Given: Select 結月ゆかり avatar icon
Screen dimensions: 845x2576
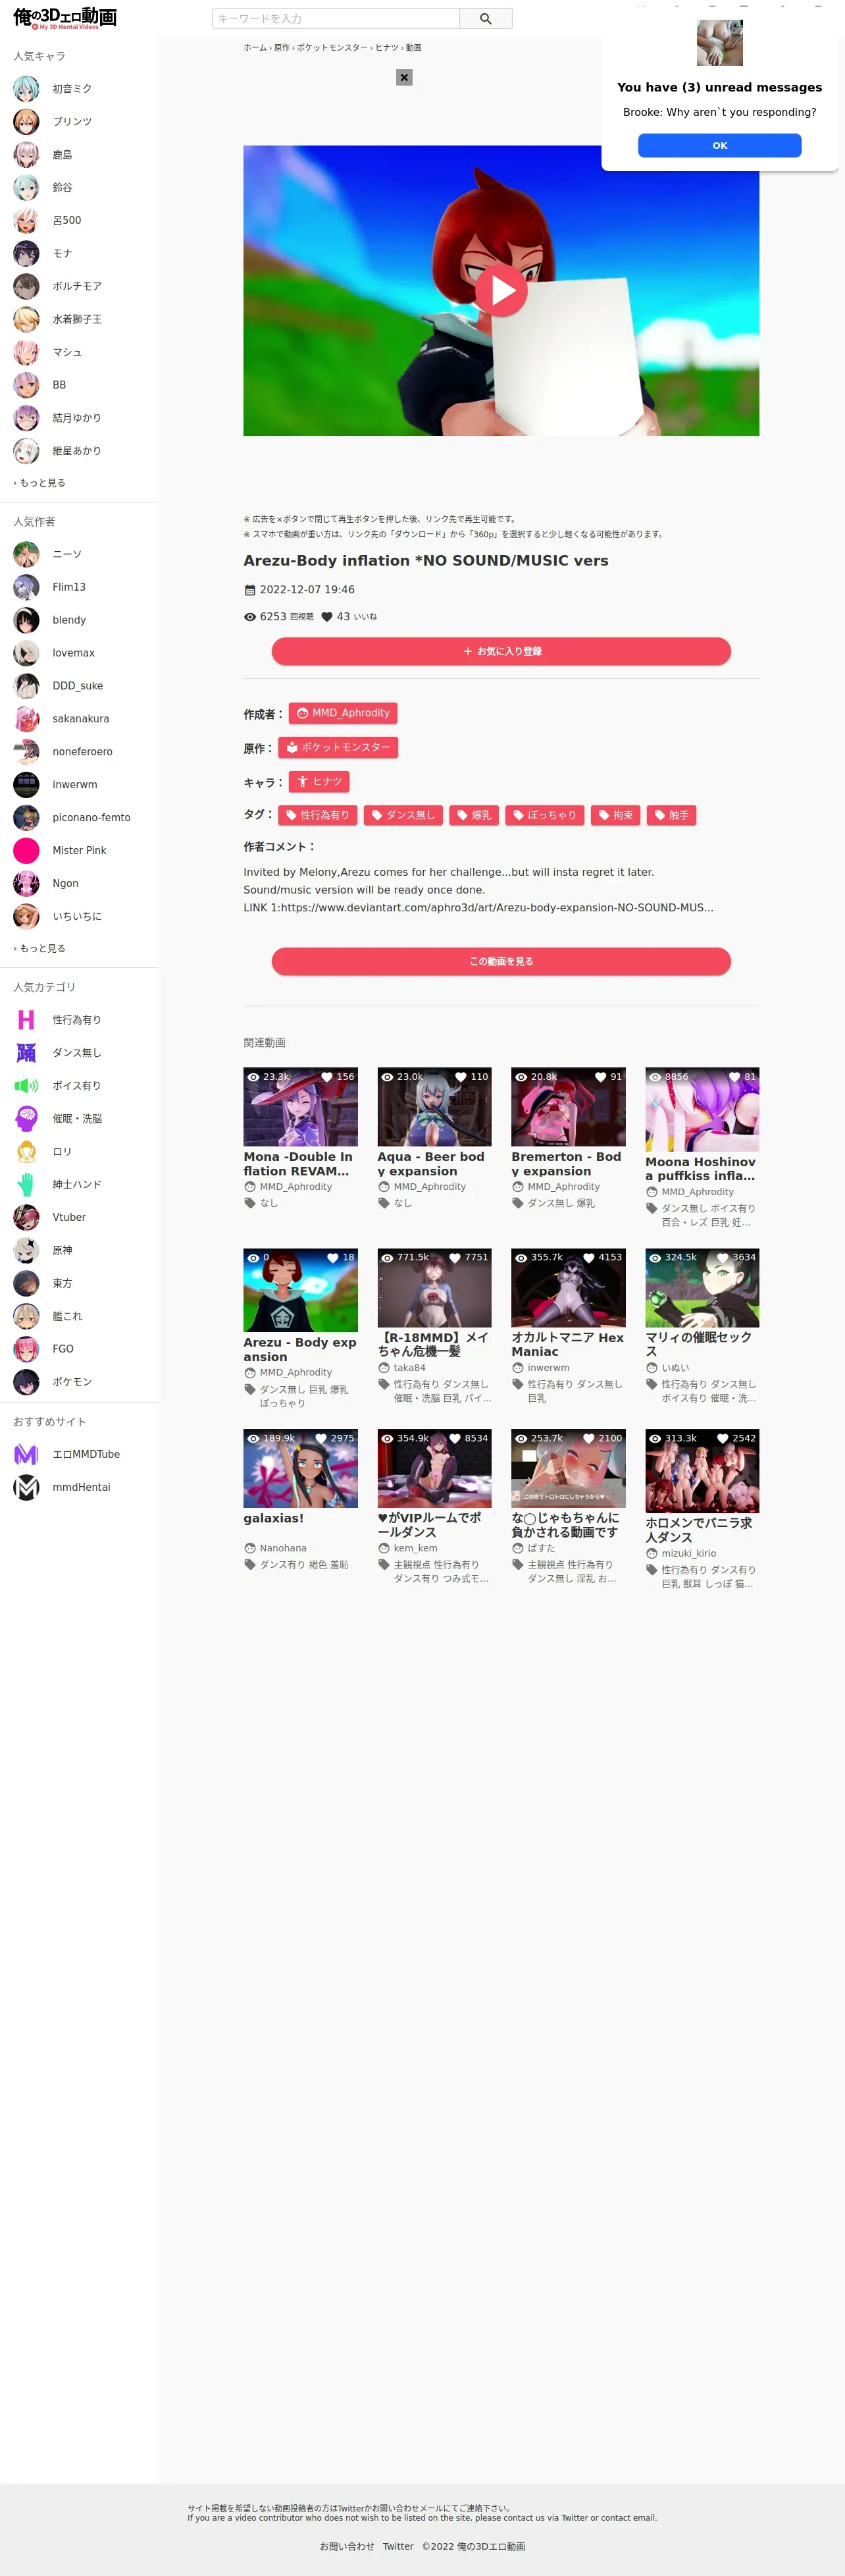Looking at the screenshot, I should click(26, 418).
